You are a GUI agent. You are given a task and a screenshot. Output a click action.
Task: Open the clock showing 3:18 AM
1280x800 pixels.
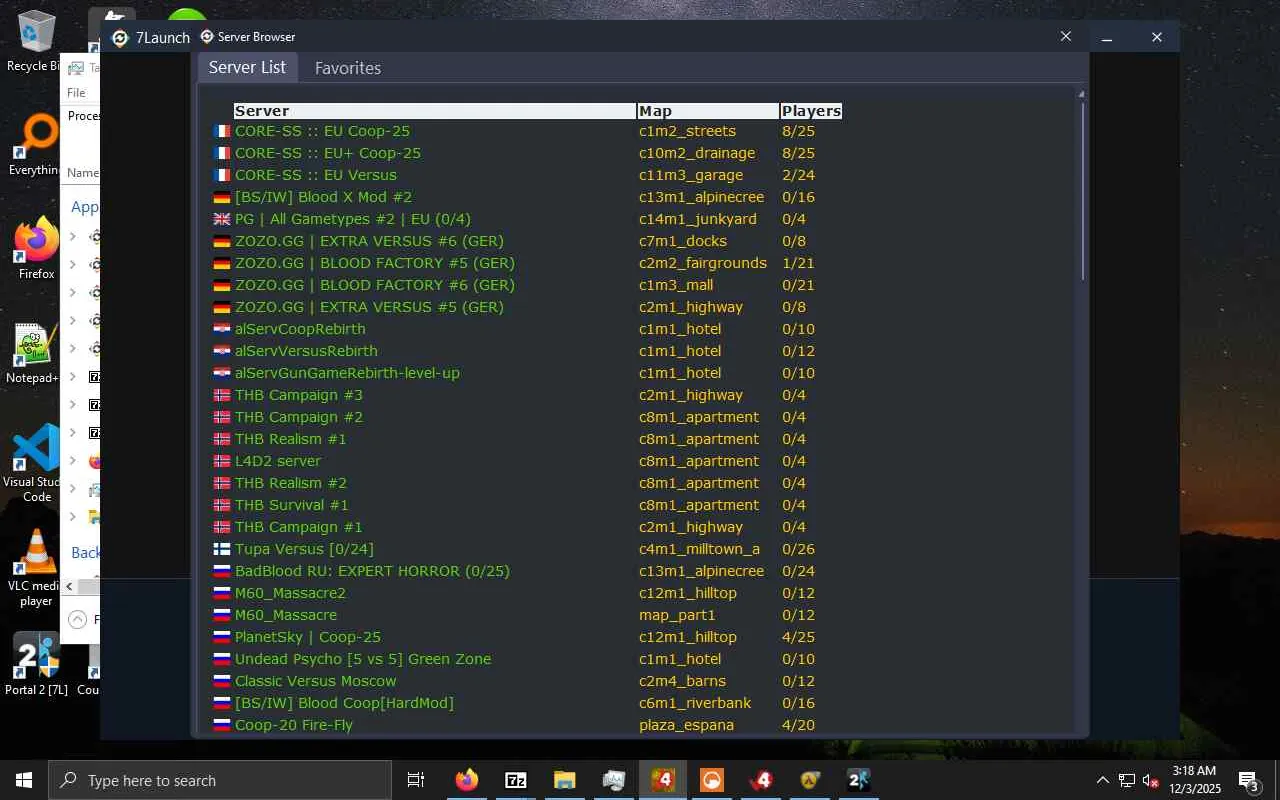[x=1194, y=780]
